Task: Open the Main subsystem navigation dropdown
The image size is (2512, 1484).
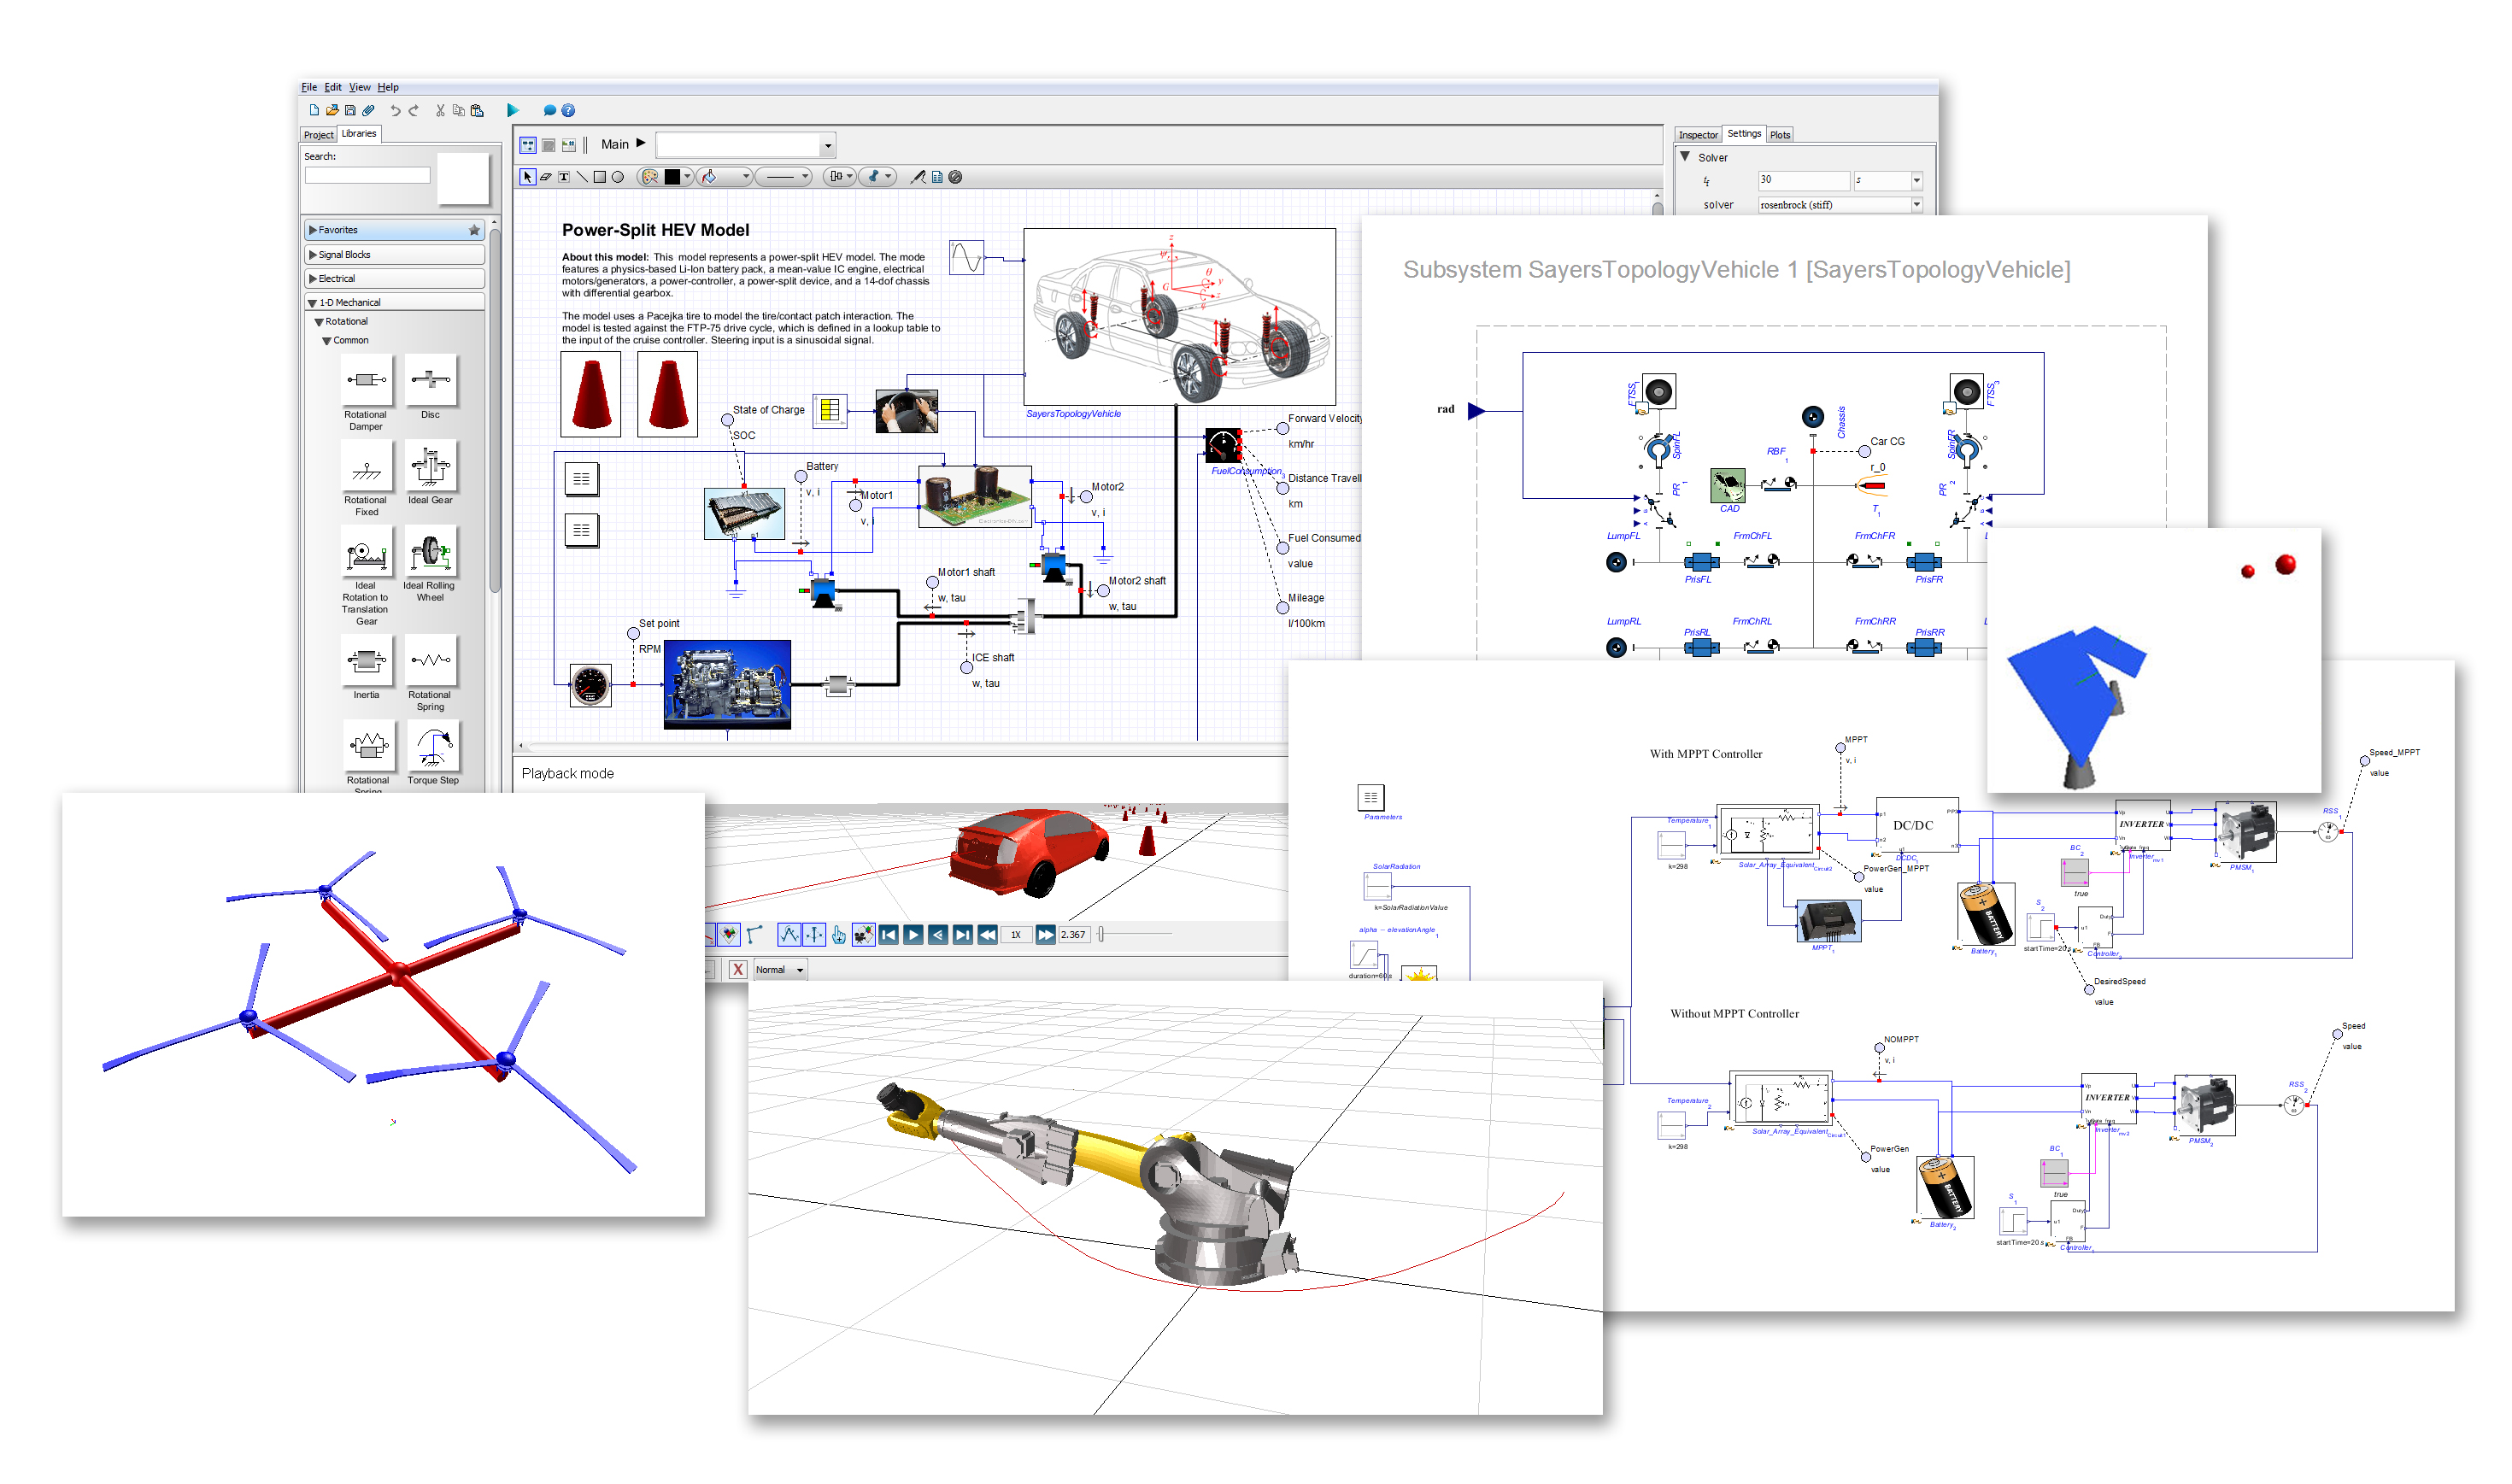Action: [x=828, y=146]
